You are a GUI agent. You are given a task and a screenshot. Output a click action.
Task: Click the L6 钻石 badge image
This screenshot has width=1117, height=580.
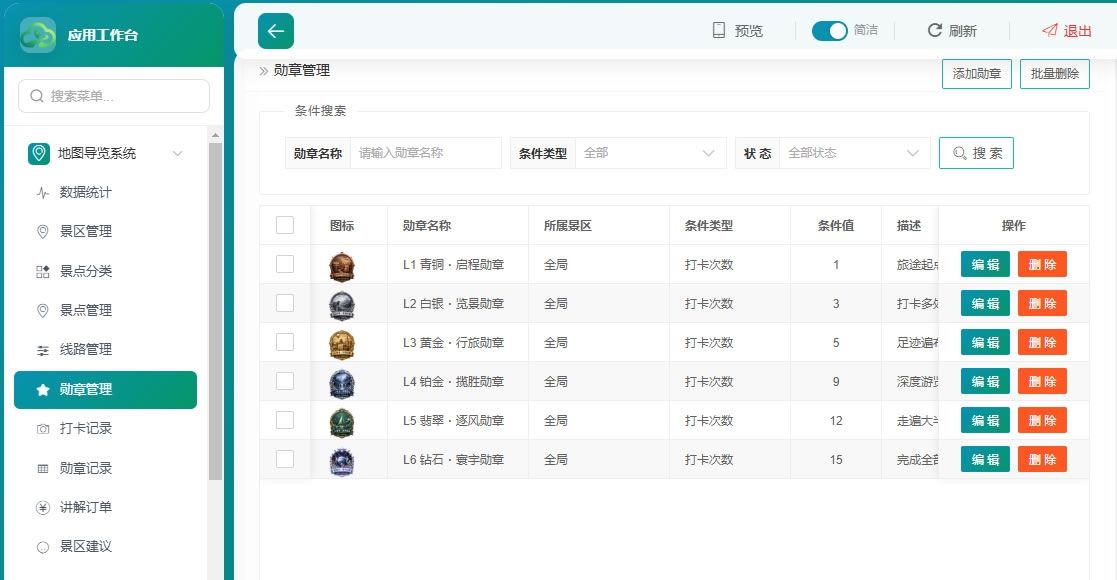tap(342, 462)
